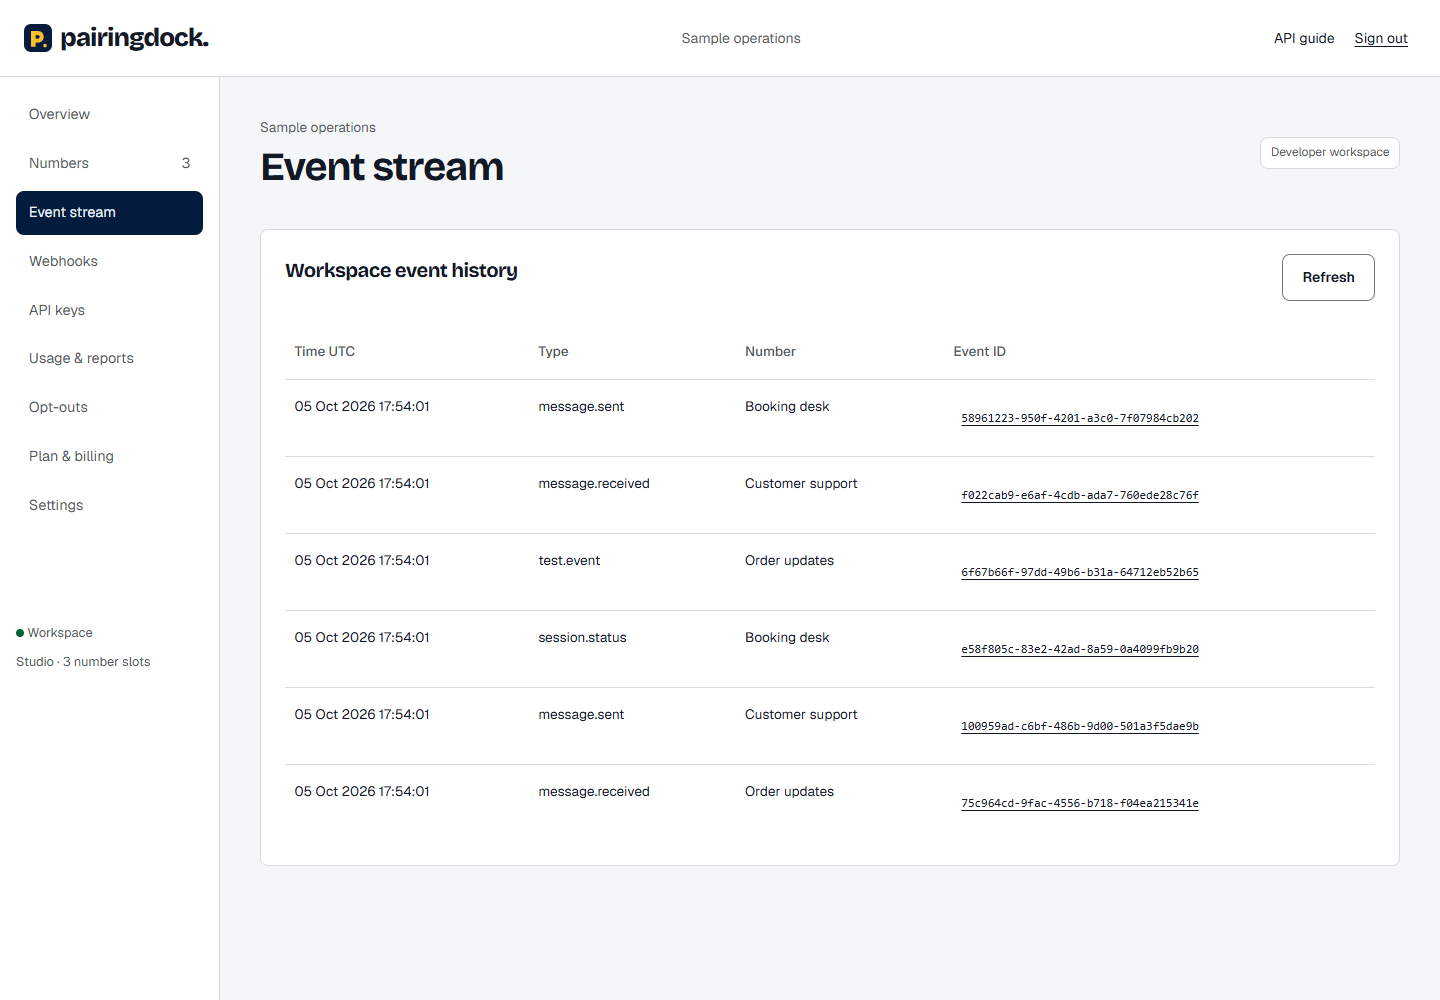1440x1000 pixels.
Task: Click the Event stream page title
Action: [x=382, y=167]
